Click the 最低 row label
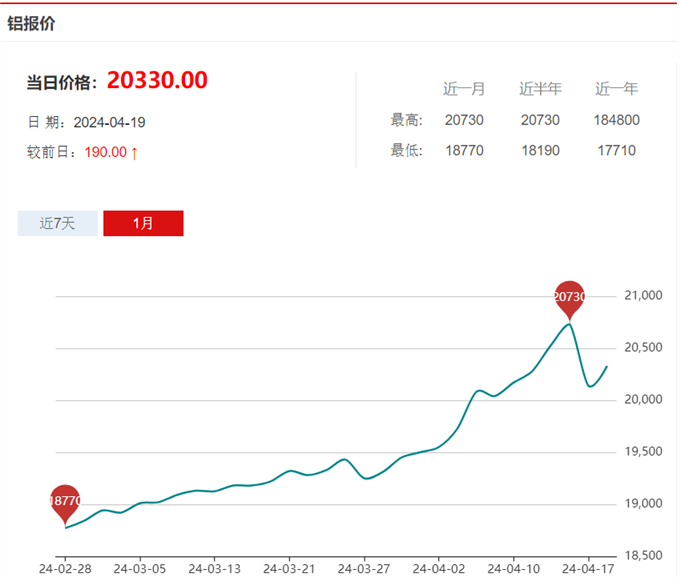 406,150
